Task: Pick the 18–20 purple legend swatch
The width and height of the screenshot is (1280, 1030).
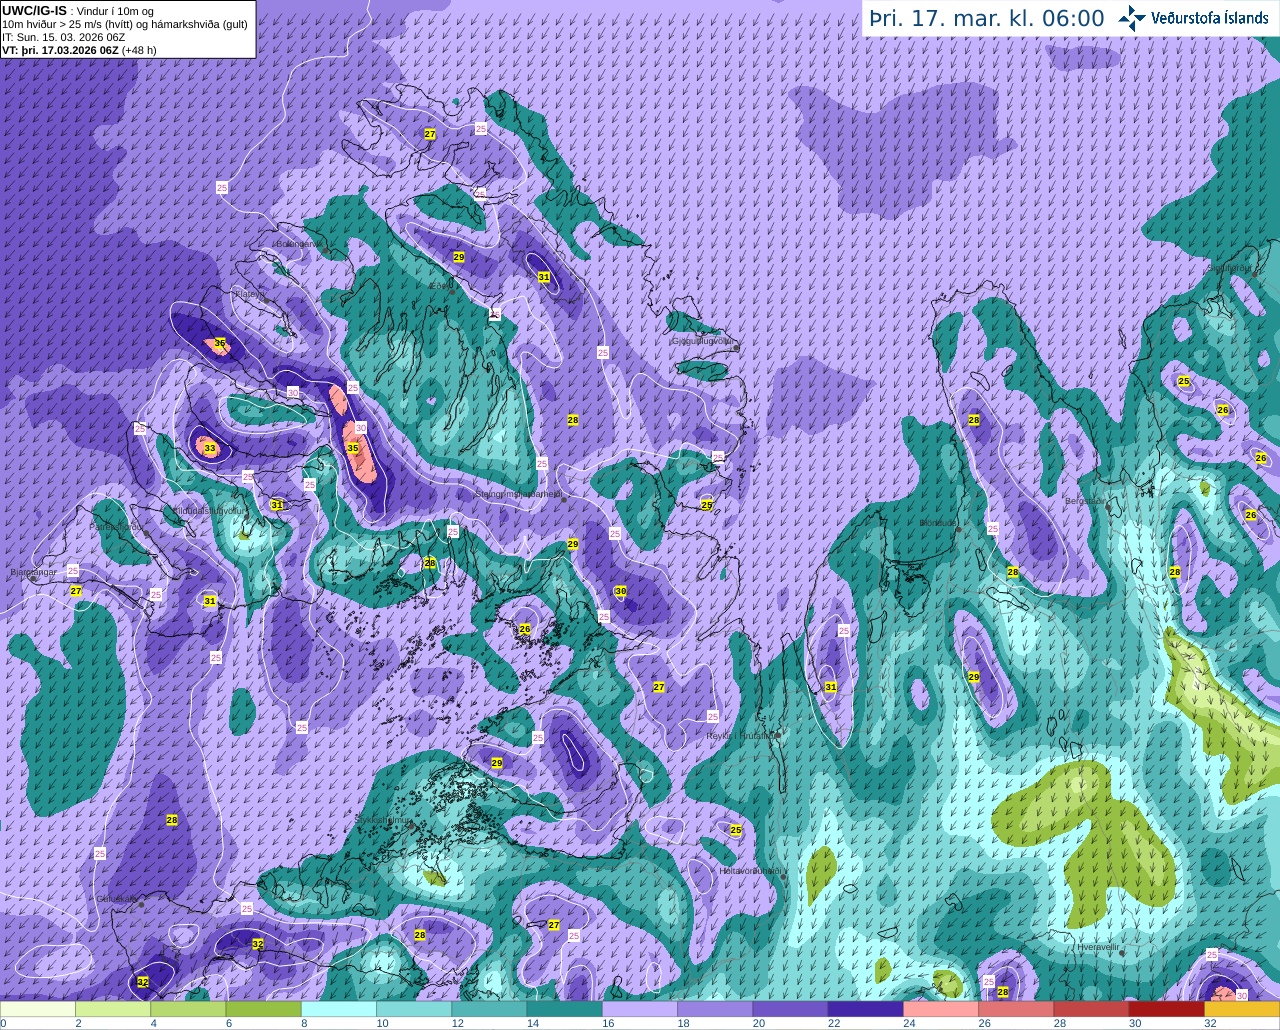Action: pyautogui.click(x=715, y=1009)
